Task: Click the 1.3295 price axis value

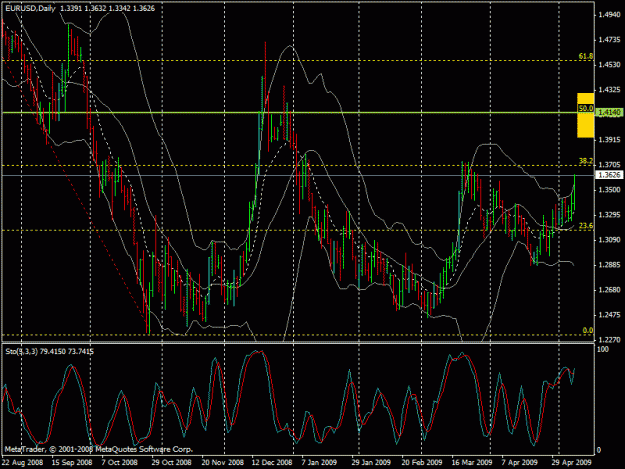Action: coord(609,215)
